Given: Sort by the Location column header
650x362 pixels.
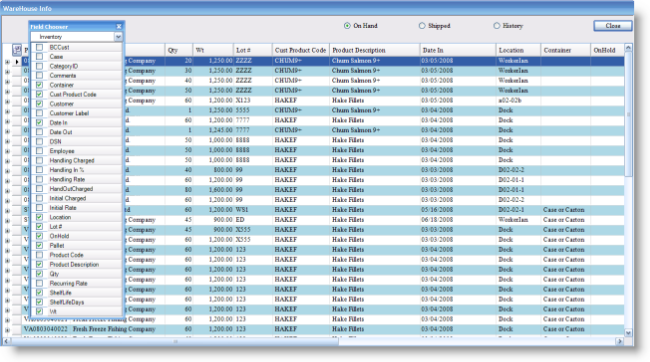Looking at the screenshot, I should click(x=518, y=50).
